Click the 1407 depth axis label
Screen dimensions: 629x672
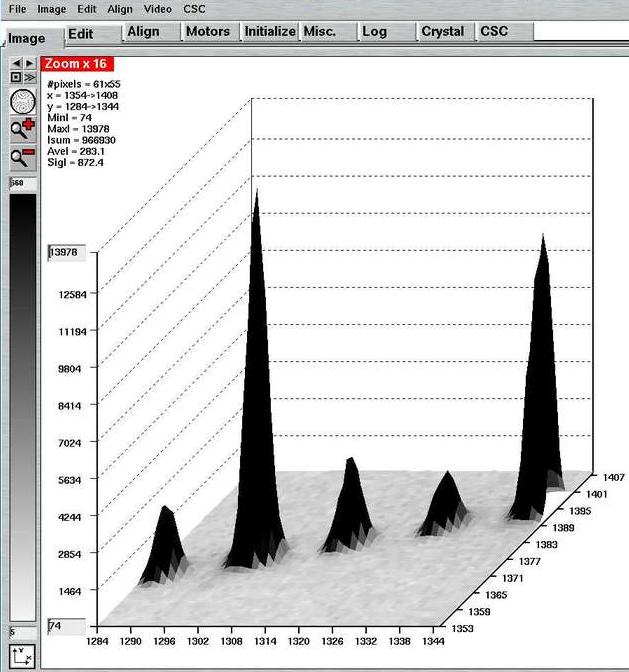(614, 477)
